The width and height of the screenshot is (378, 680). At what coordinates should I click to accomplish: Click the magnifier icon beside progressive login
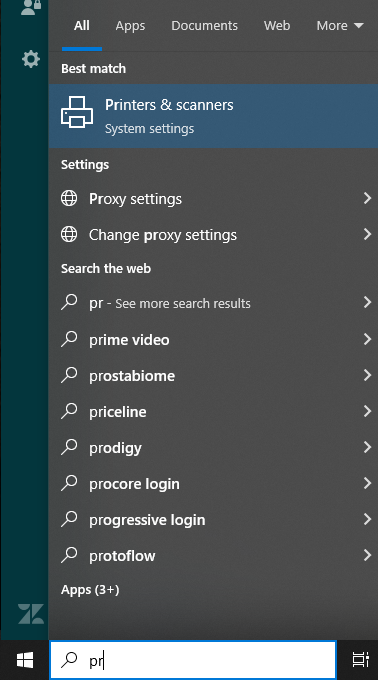[69, 519]
